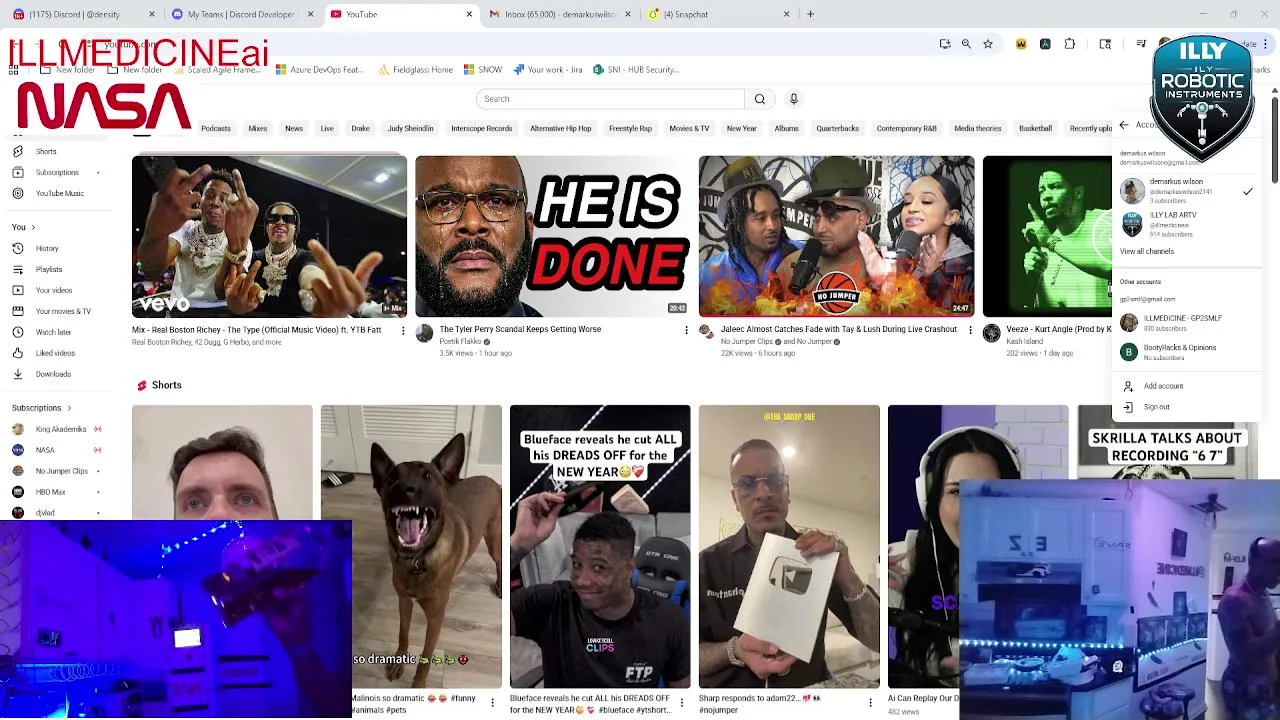This screenshot has width=1280, height=720.
Task: Open Azure DevOps bookmark
Action: (319, 70)
